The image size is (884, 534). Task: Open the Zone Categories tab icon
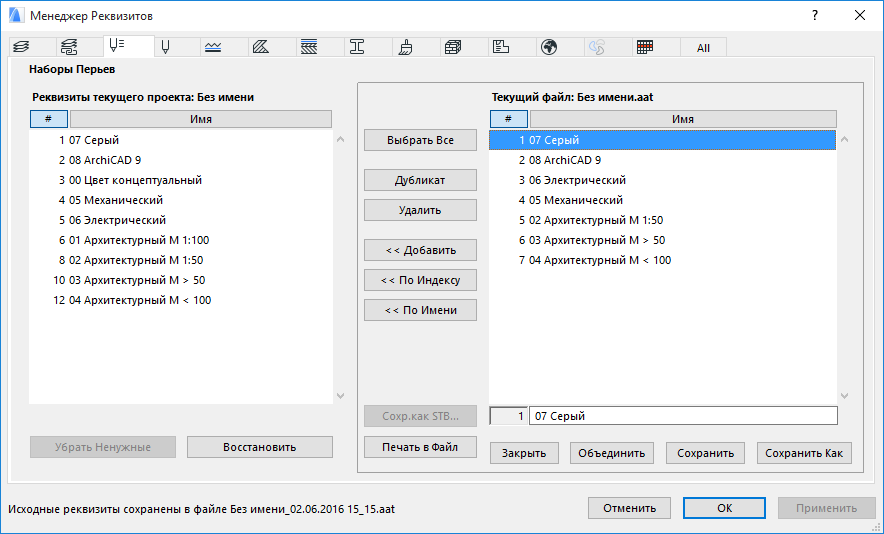pyautogui.click(x=501, y=47)
